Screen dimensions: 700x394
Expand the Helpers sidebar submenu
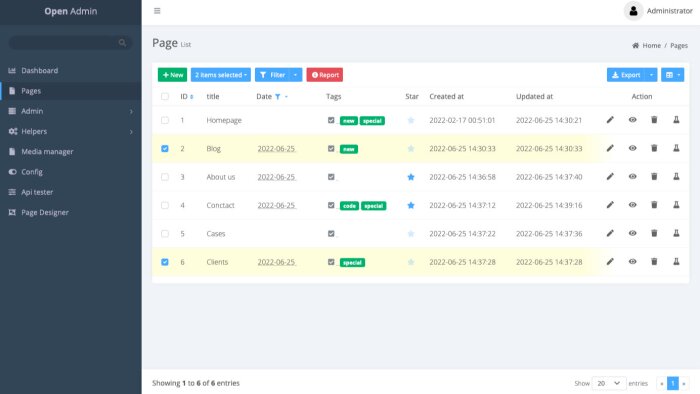coord(131,132)
